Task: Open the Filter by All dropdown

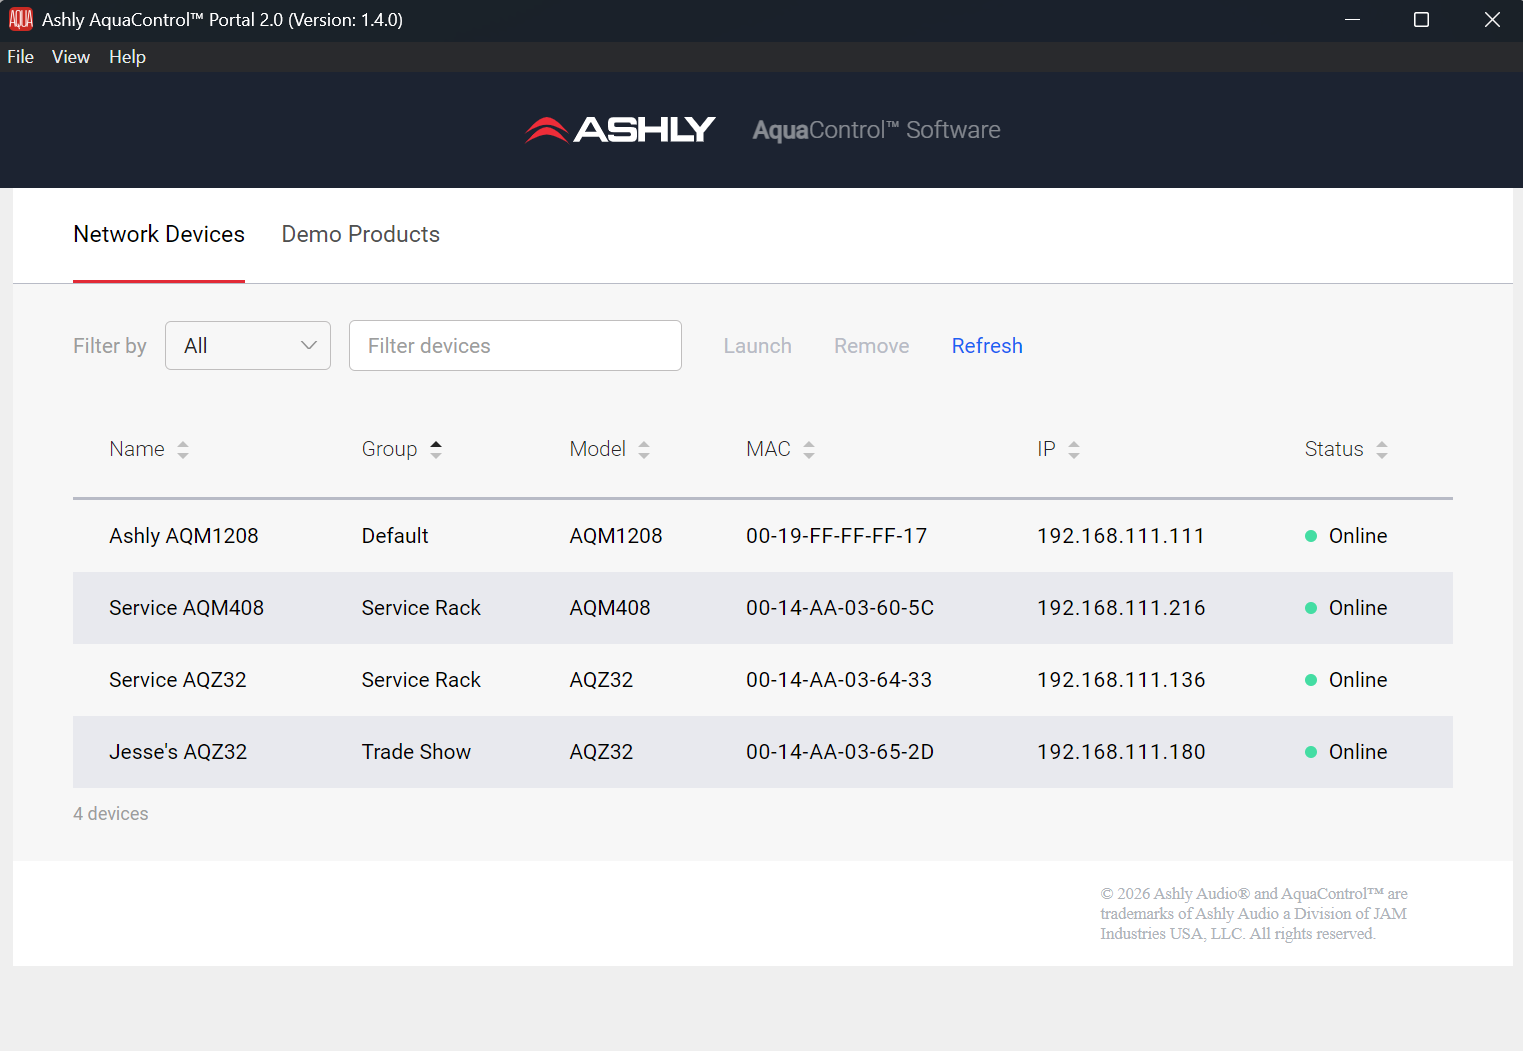Action: coord(248,346)
